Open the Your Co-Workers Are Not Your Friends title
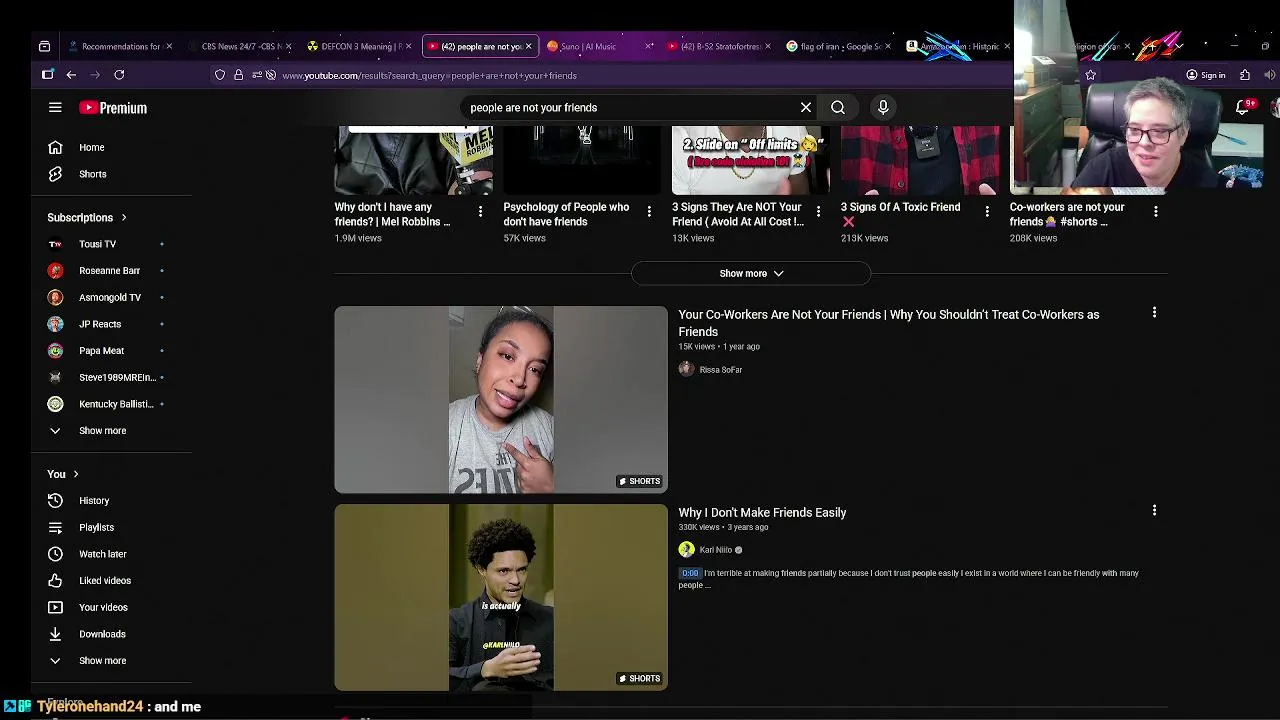Image resolution: width=1280 pixels, height=720 pixels. [x=889, y=323]
